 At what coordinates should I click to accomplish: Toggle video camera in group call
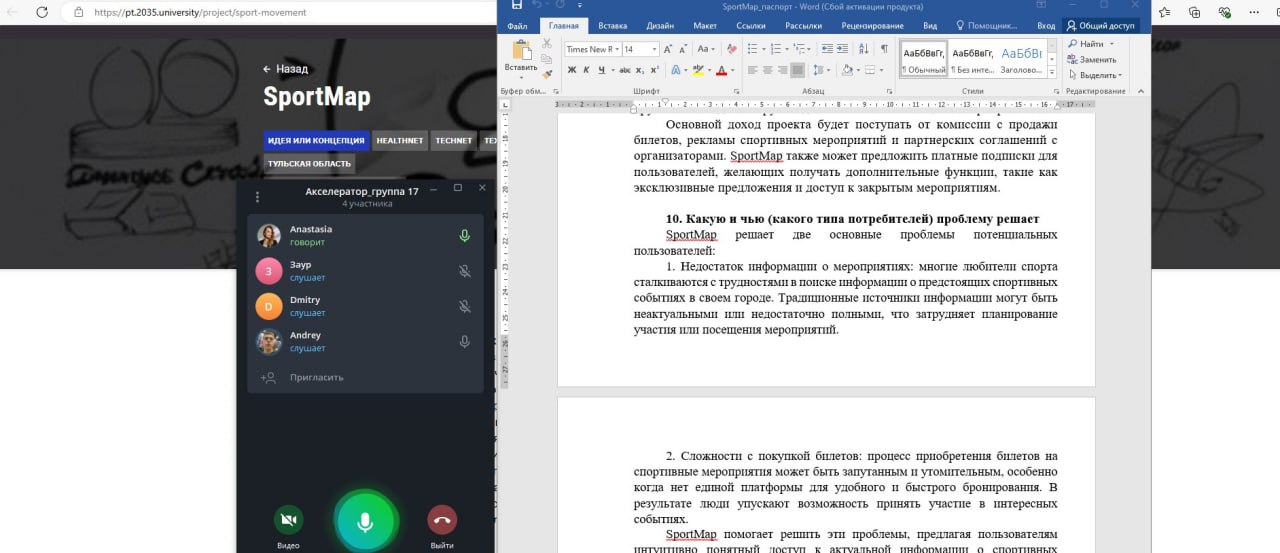point(288,520)
